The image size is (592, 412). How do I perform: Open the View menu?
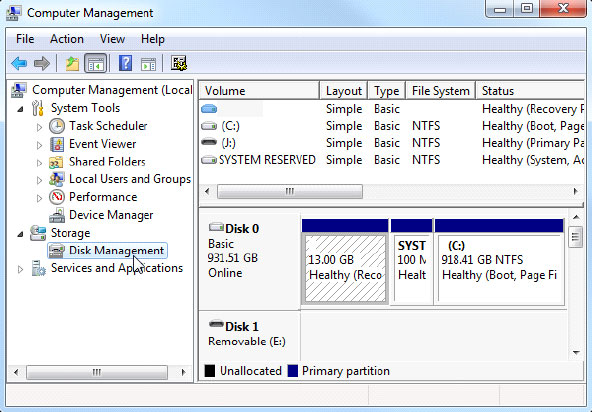coord(112,39)
